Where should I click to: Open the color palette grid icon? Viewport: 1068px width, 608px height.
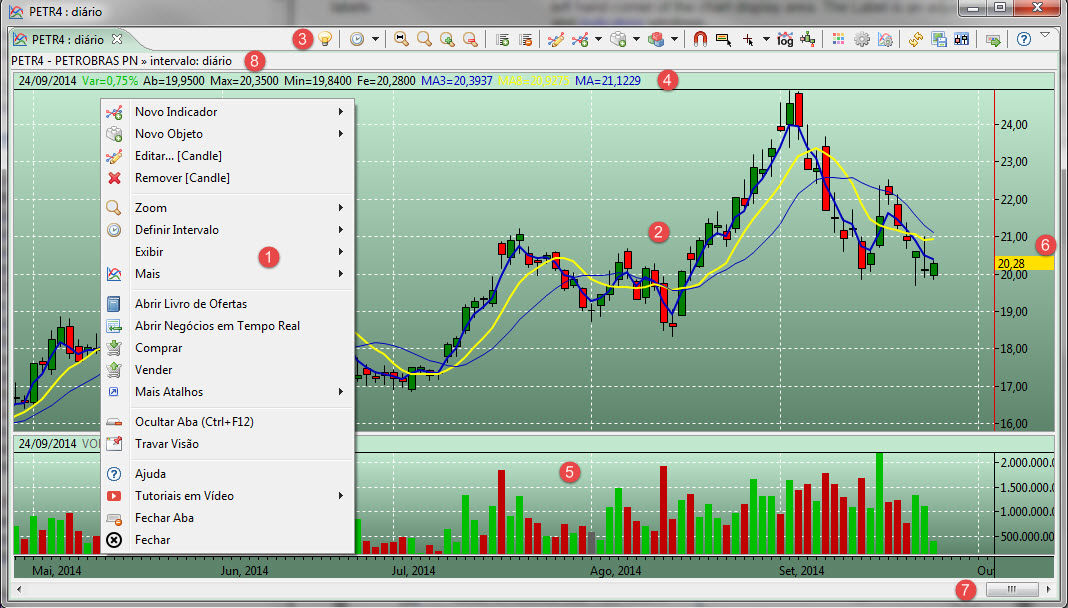pos(839,39)
